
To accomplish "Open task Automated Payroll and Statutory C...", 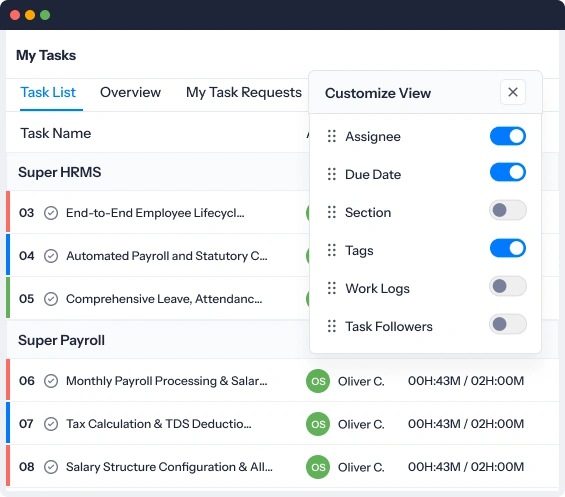I will (166, 256).
